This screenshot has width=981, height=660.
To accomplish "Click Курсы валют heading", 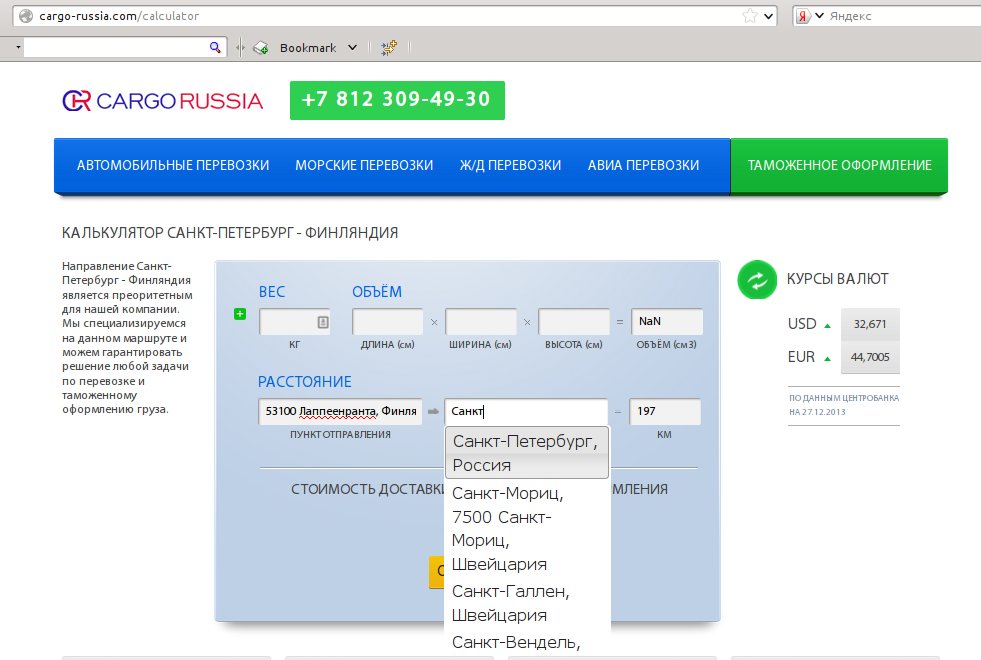I will pyautogui.click(x=837, y=279).
